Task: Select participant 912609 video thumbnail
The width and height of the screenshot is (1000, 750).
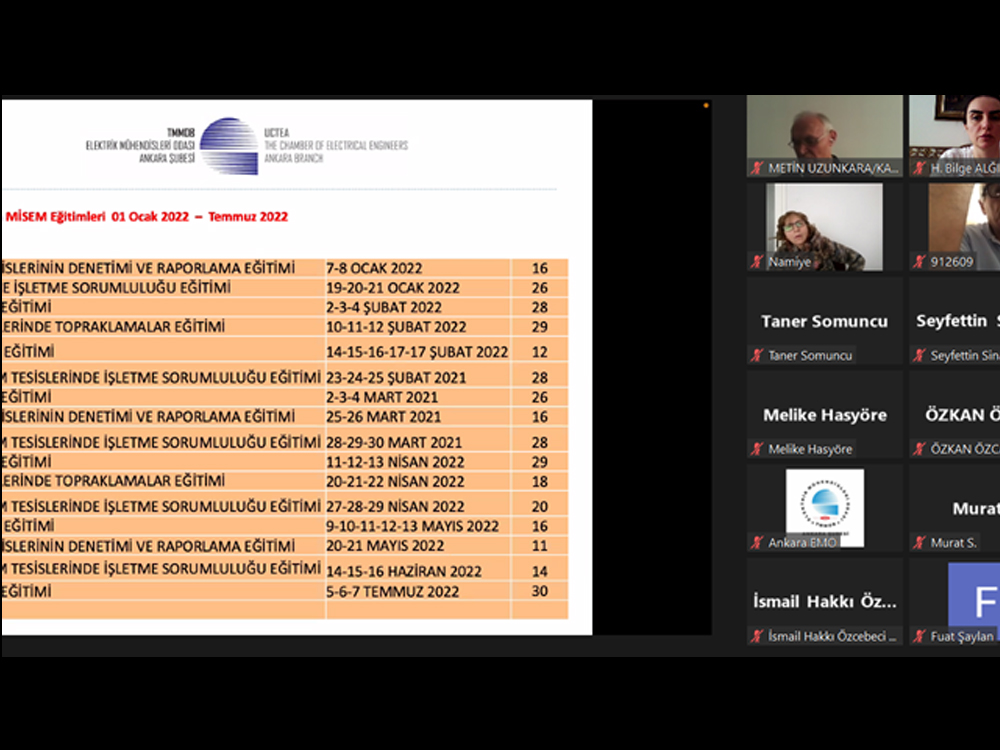Action: [955, 227]
